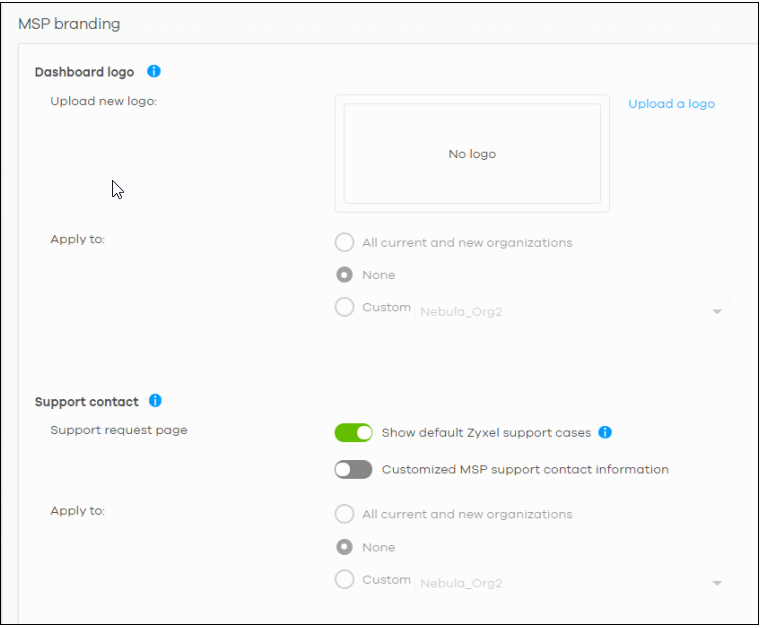Choose Custom radio for Dashboard logo

(x=345, y=307)
